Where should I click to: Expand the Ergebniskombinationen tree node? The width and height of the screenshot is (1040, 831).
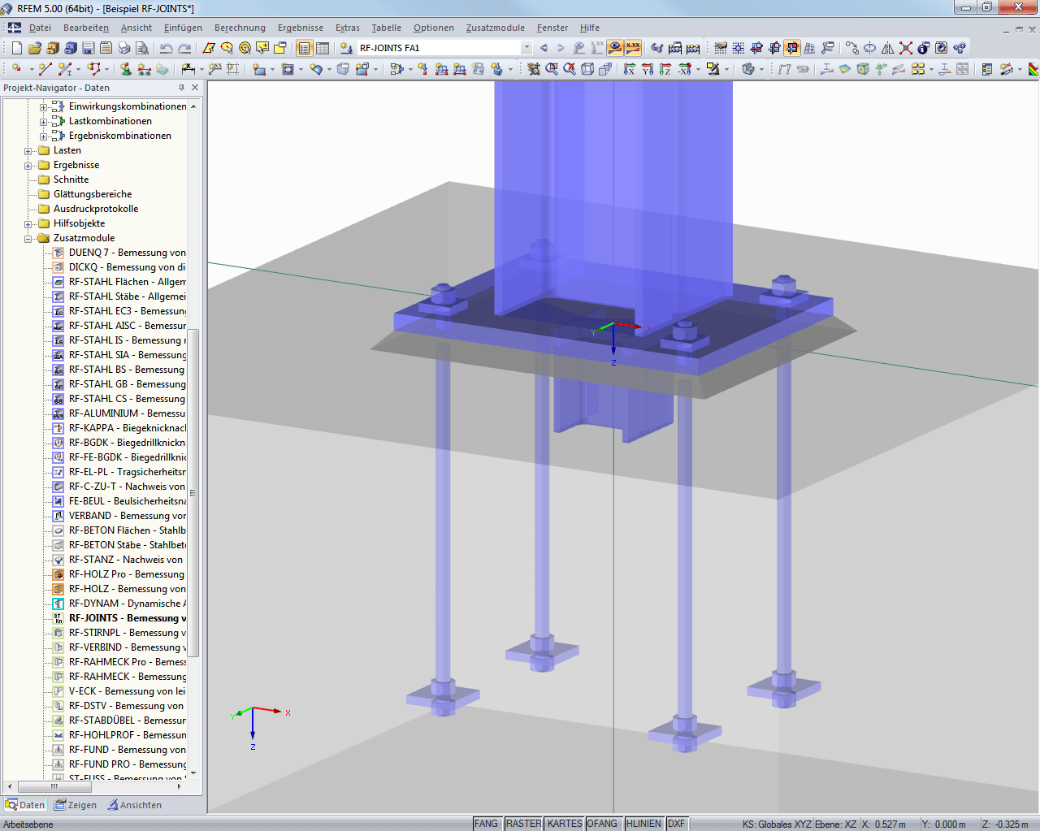coord(43,136)
